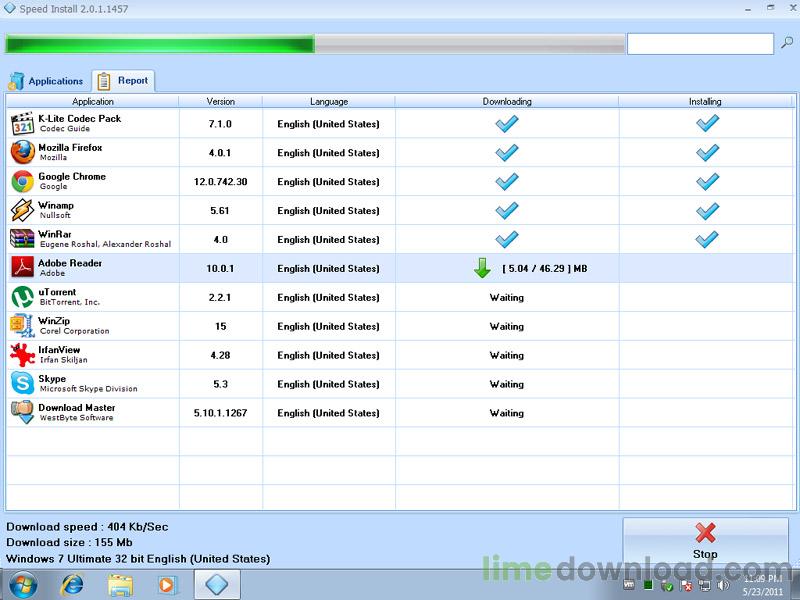
Task: Click inside the search input field
Action: [700, 44]
